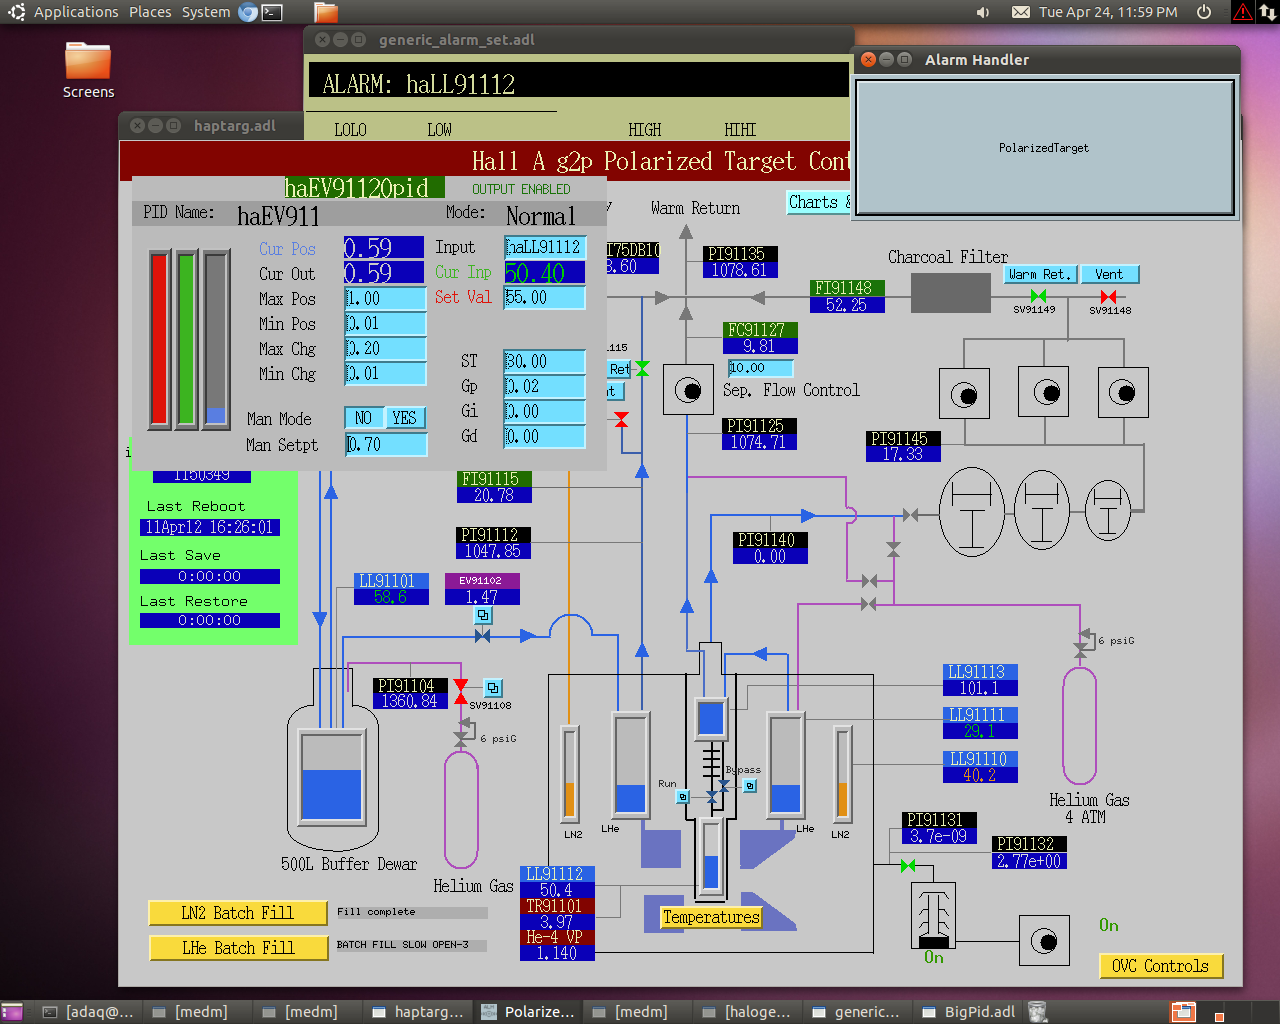Viewport: 1280px width, 1024px height.
Task: Set Man Mode to YES
Action: pyautogui.click(x=404, y=418)
